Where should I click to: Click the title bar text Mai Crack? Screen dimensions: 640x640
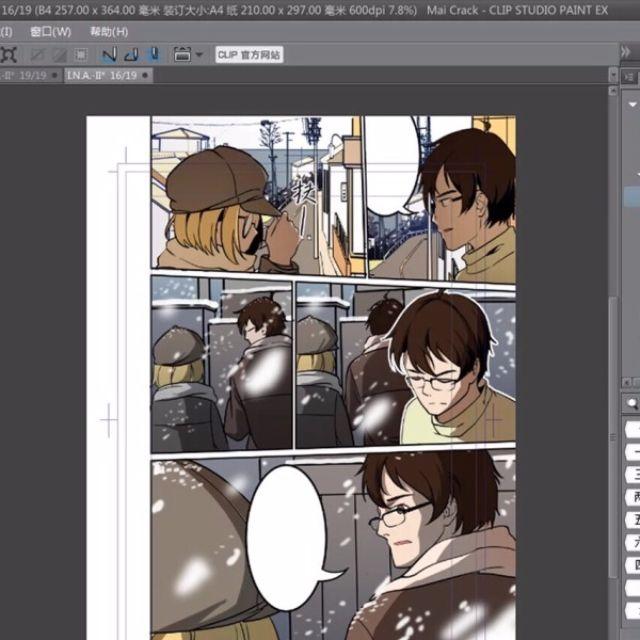pyautogui.click(x=452, y=10)
